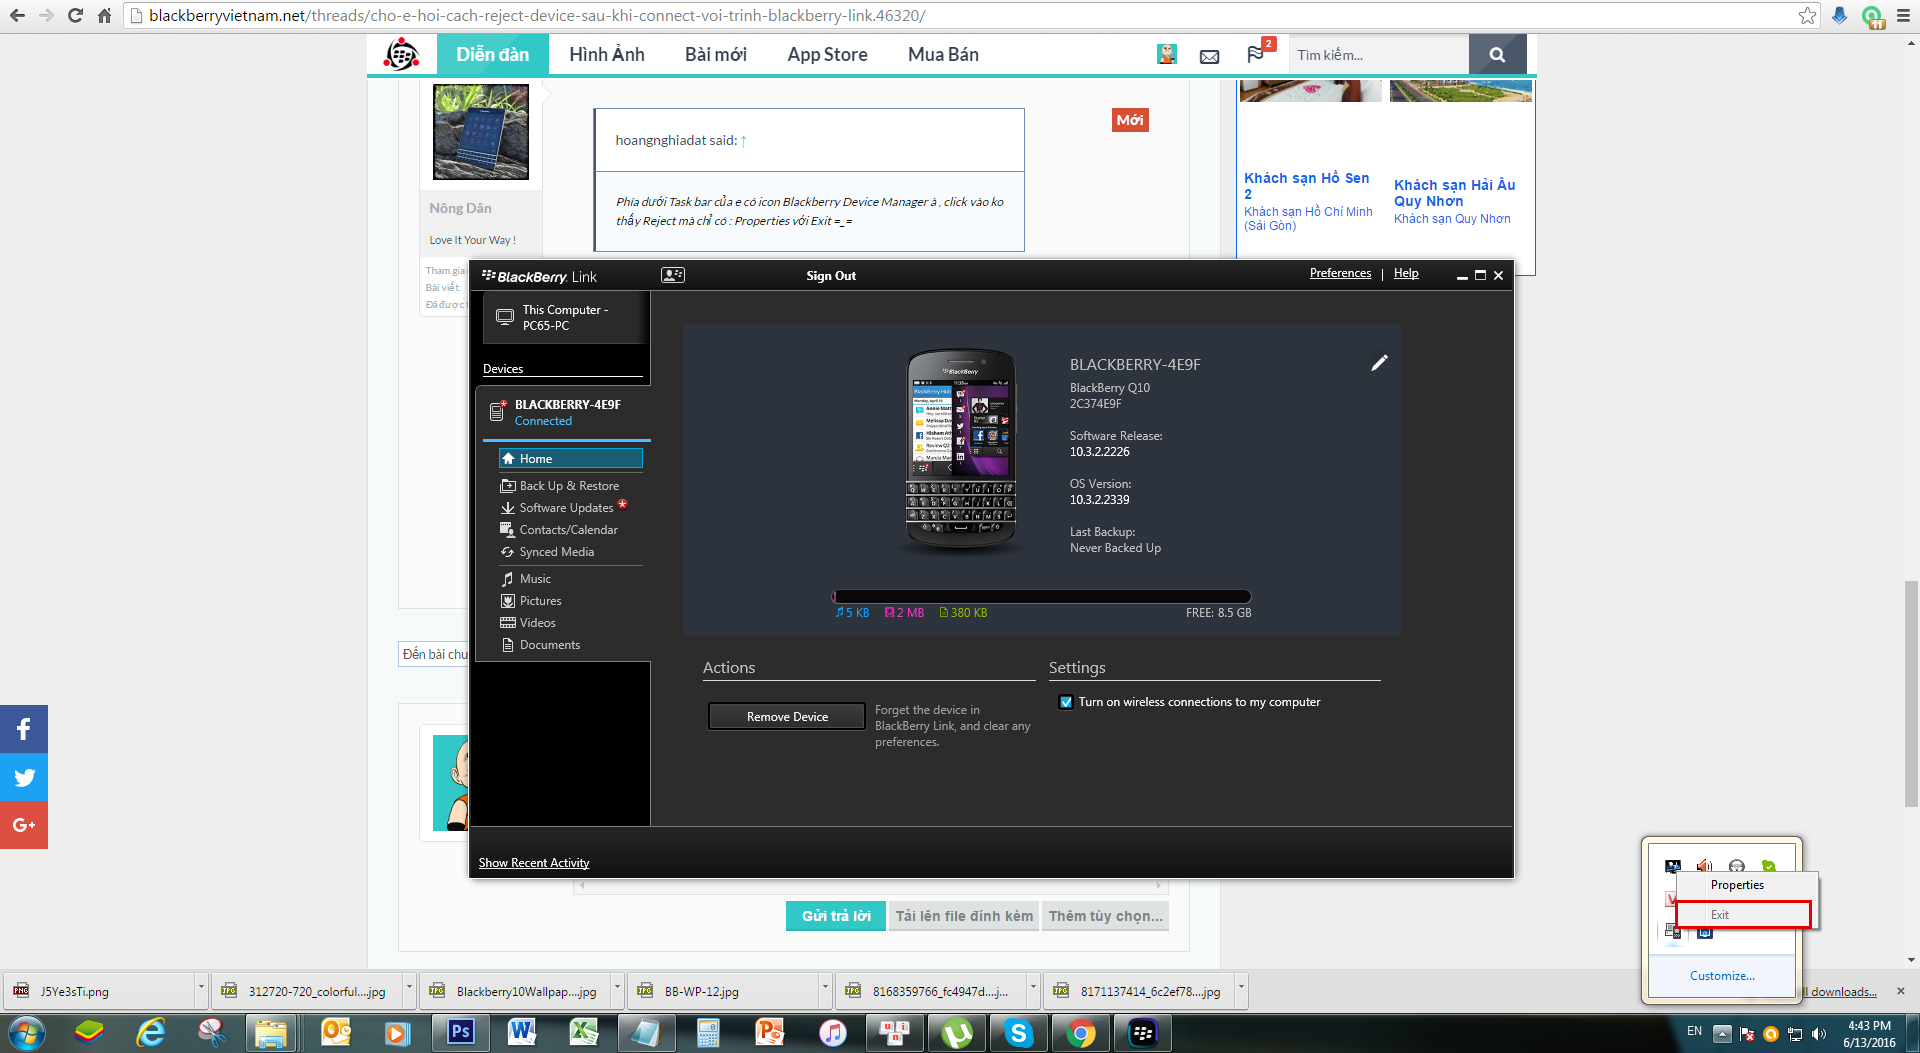The image size is (1920, 1053).
Task: Open the Diễn đàn tab
Action: [492, 54]
